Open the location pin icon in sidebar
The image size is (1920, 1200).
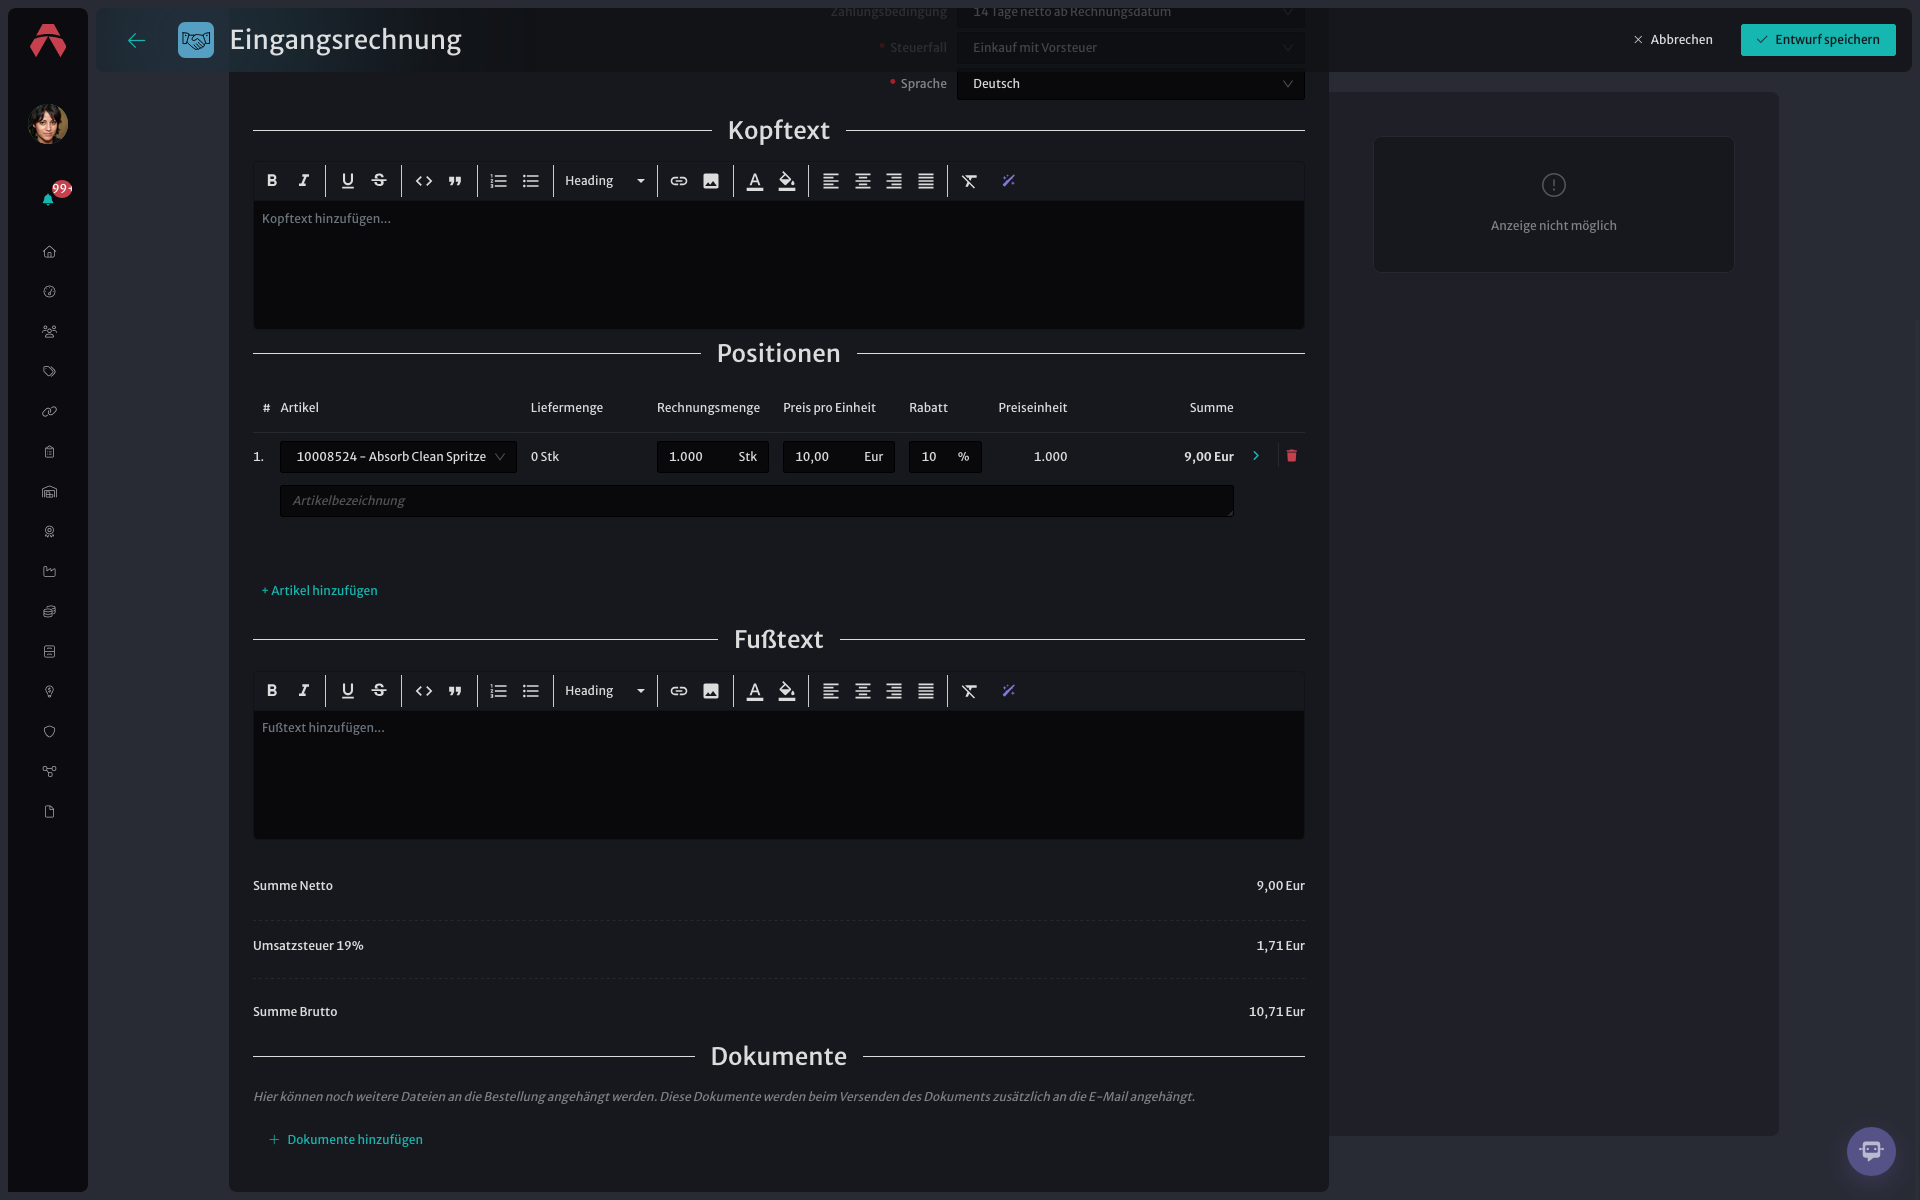pos(49,692)
